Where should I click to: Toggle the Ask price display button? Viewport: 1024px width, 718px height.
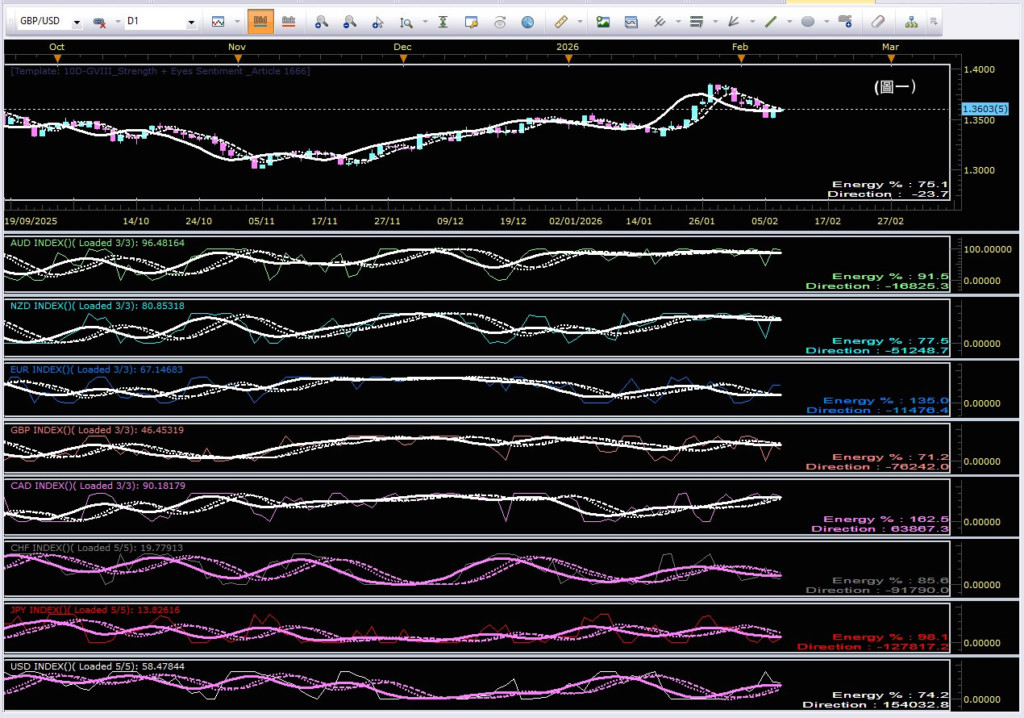click(x=289, y=21)
